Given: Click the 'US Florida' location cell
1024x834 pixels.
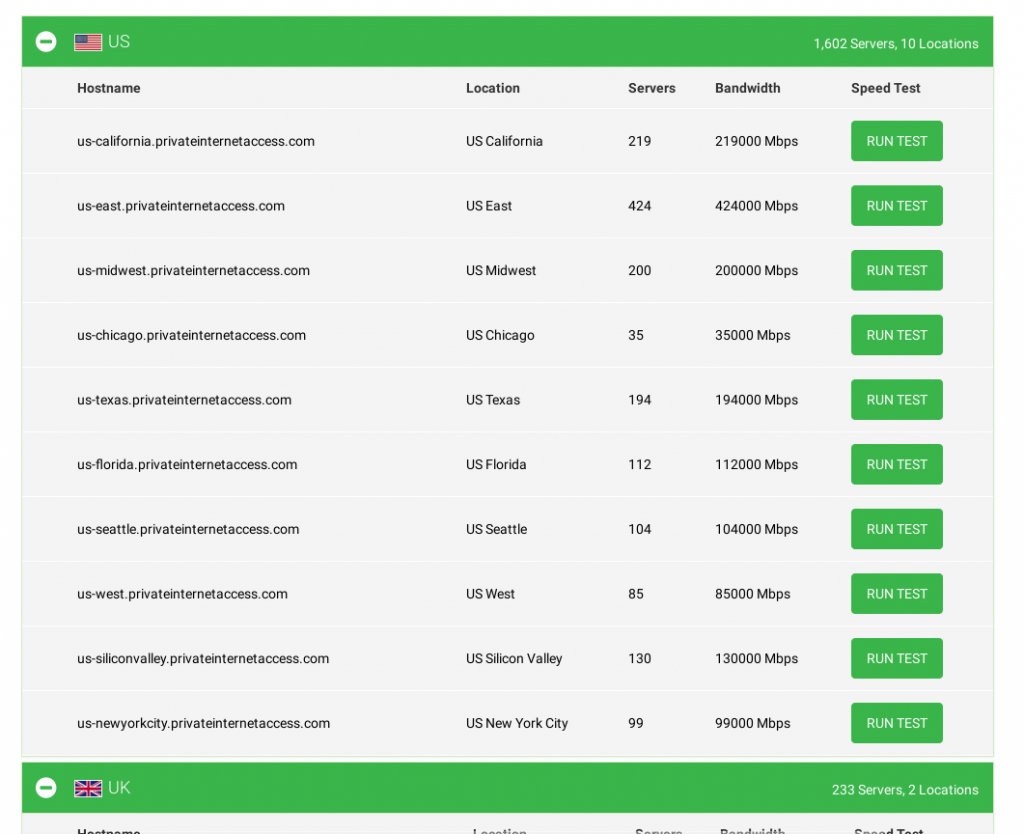Looking at the screenshot, I should click(x=496, y=464).
